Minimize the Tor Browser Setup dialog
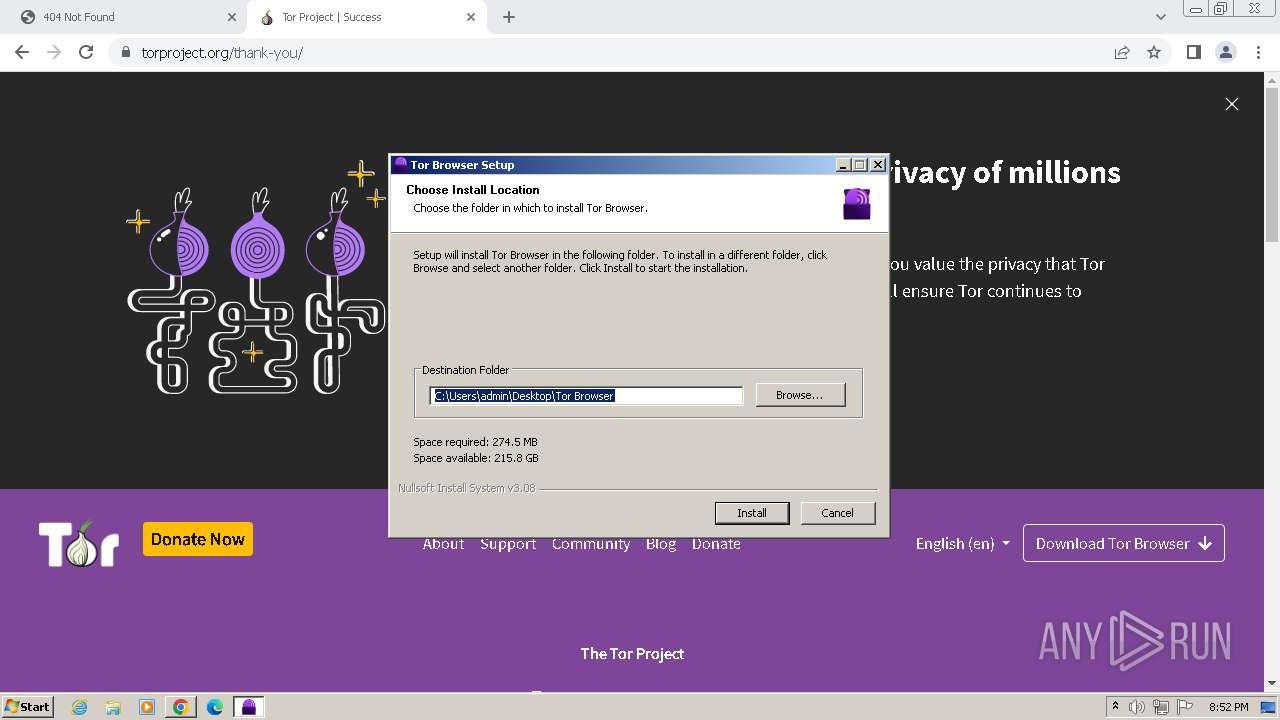 (x=842, y=165)
